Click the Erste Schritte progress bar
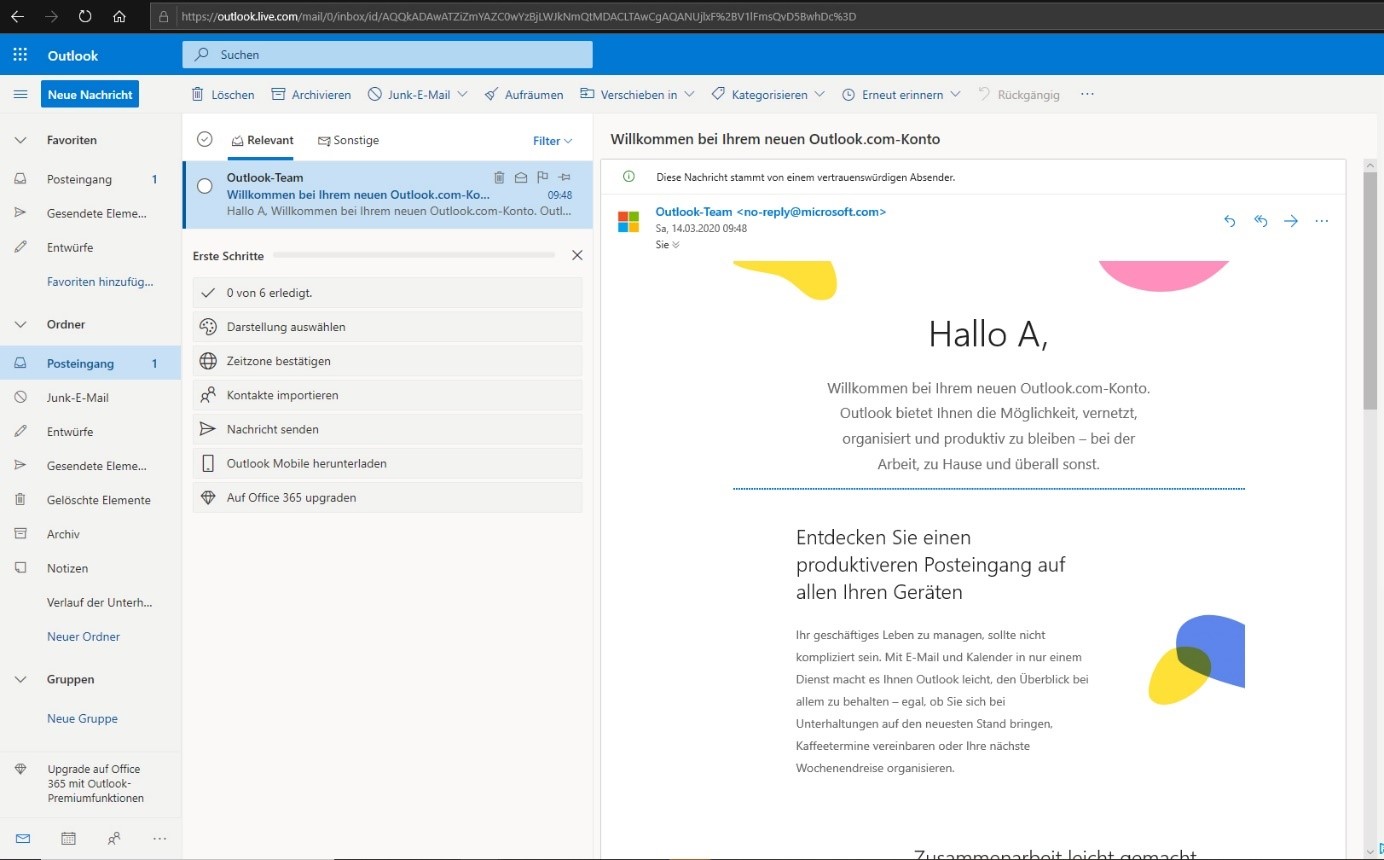This screenshot has width=1384, height=860. pos(414,256)
